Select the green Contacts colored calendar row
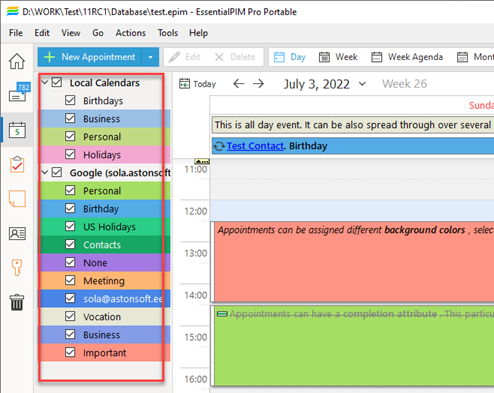This screenshot has width=494, height=393. (x=105, y=245)
